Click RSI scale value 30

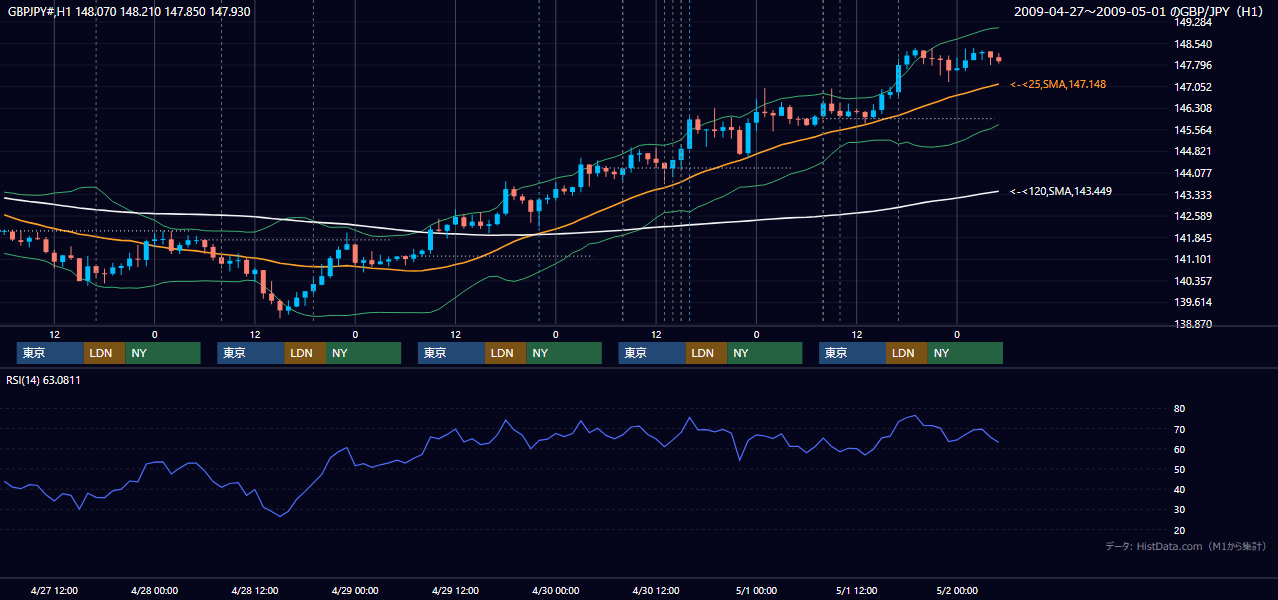pyautogui.click(x=1180, y=510)
